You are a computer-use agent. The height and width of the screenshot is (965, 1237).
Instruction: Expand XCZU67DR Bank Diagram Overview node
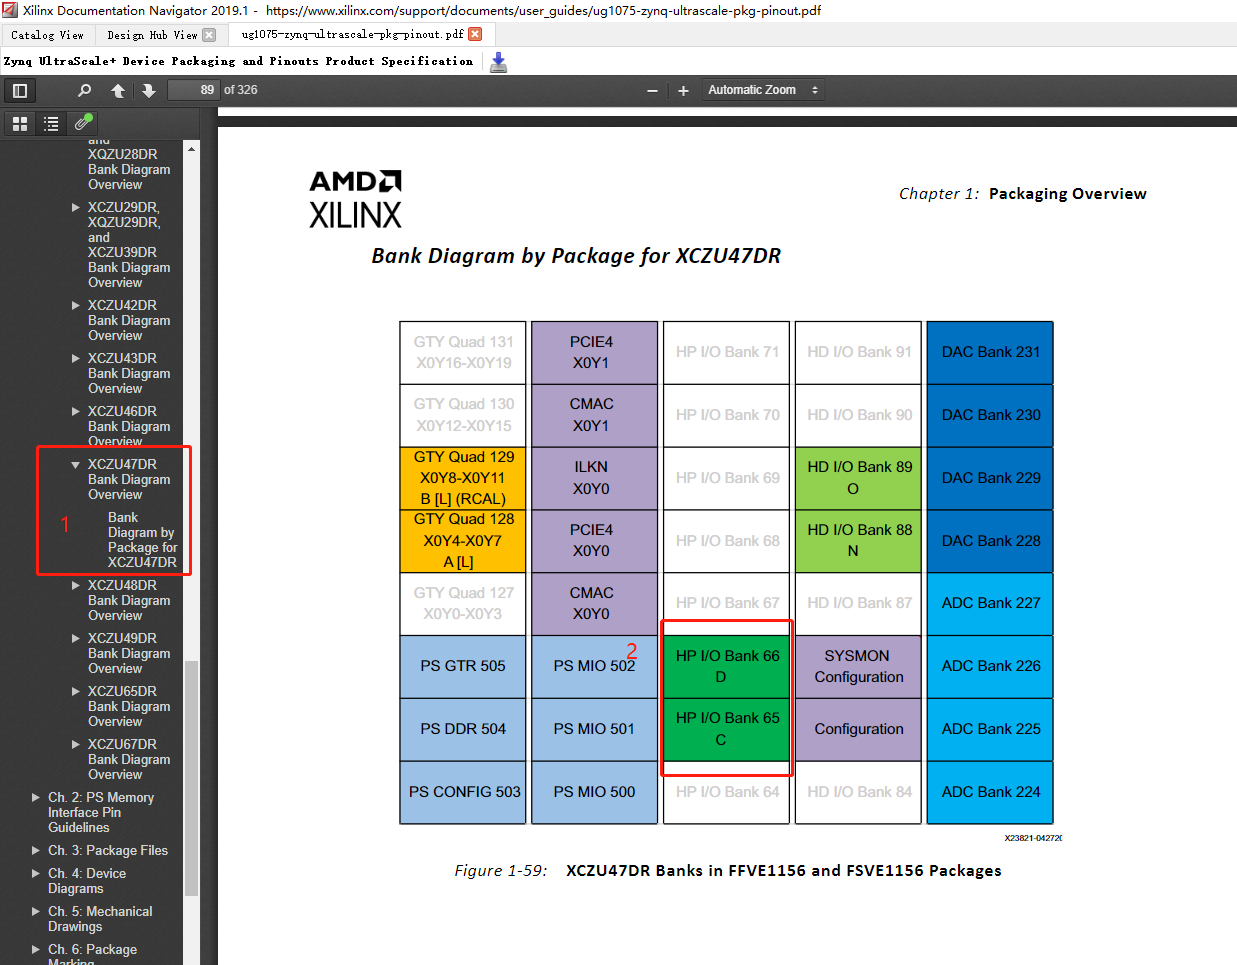76,745
